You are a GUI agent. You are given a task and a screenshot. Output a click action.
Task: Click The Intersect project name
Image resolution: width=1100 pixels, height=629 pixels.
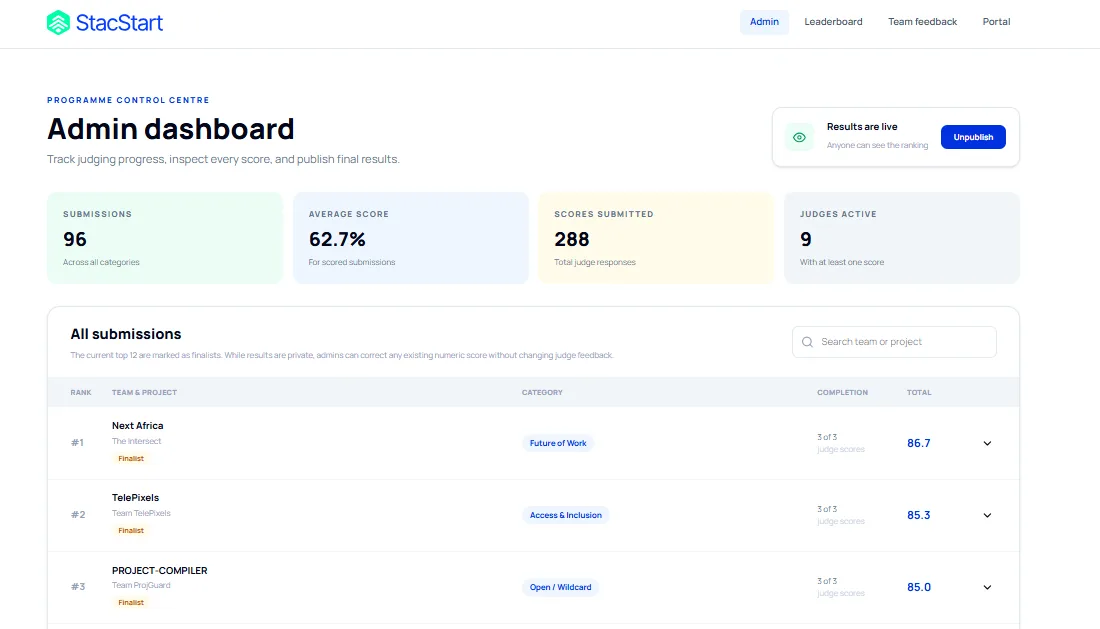tap(136, 441)
